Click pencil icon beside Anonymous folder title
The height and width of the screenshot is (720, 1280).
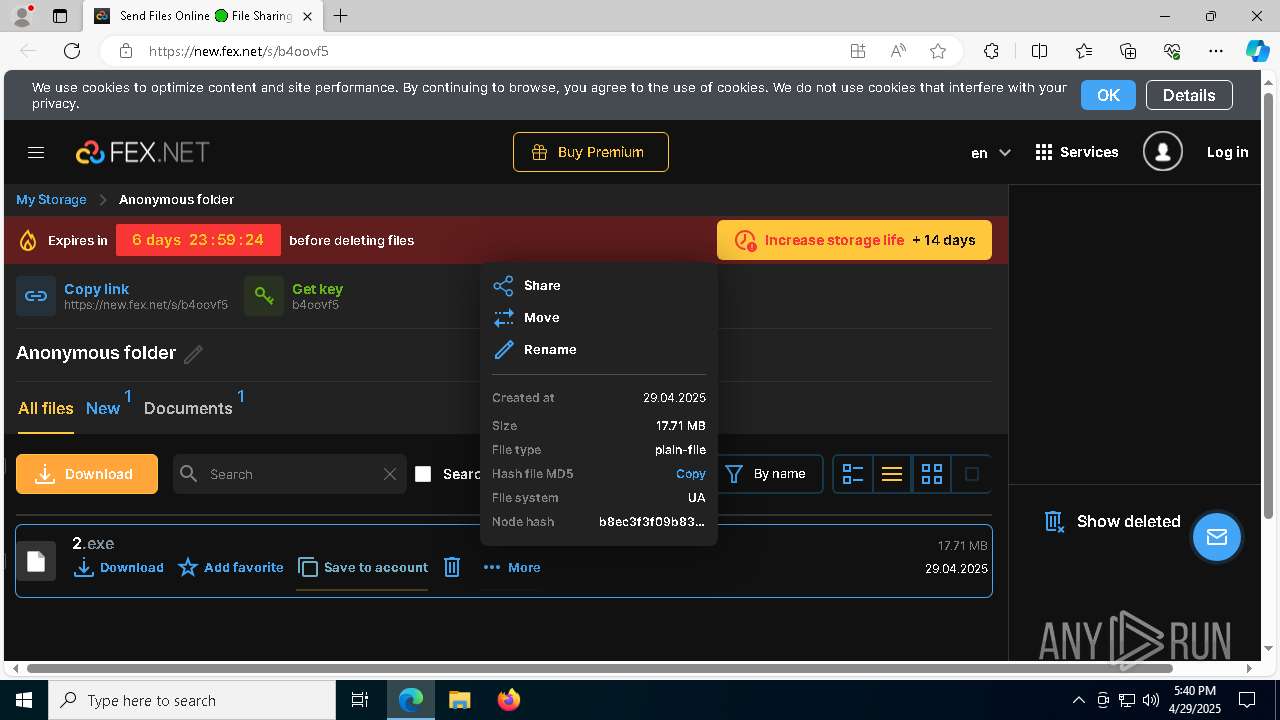click(x=193, y=354)
